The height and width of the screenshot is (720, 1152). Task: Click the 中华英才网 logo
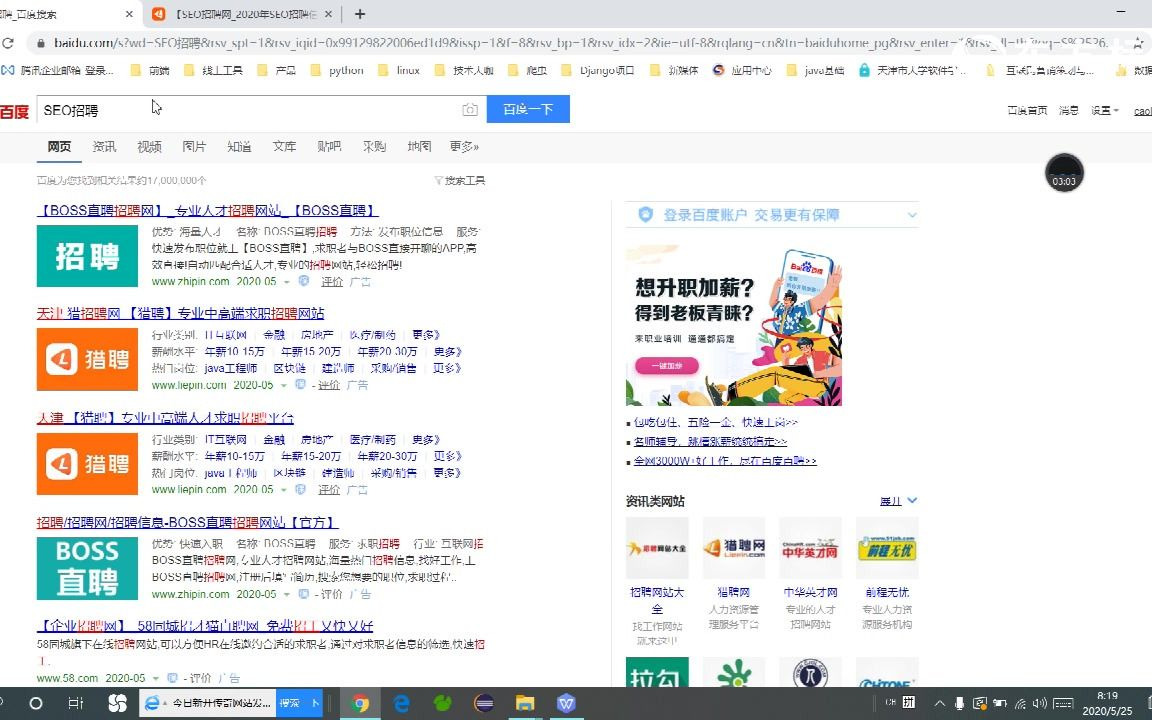[810, 548]
